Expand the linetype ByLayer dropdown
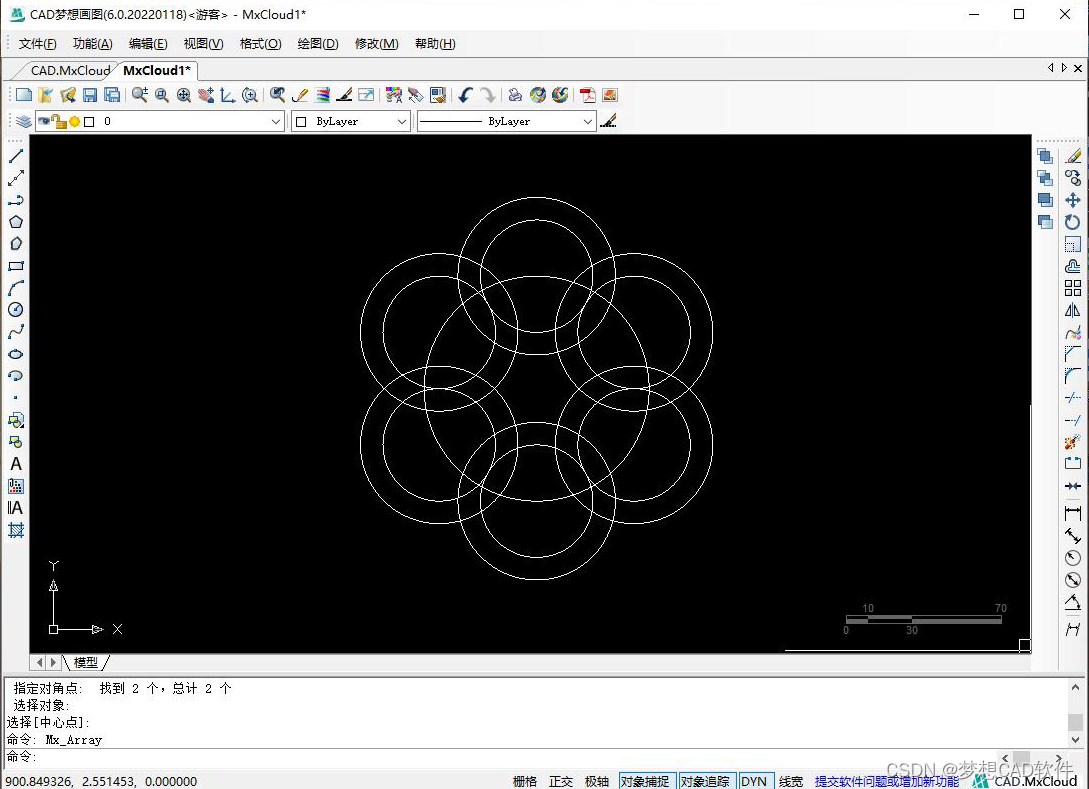 [588, 122]
